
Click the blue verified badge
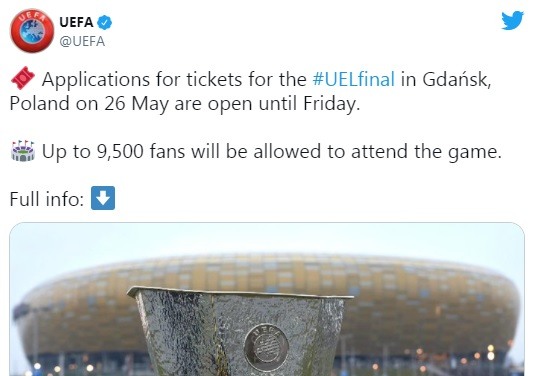pos(104,23)
